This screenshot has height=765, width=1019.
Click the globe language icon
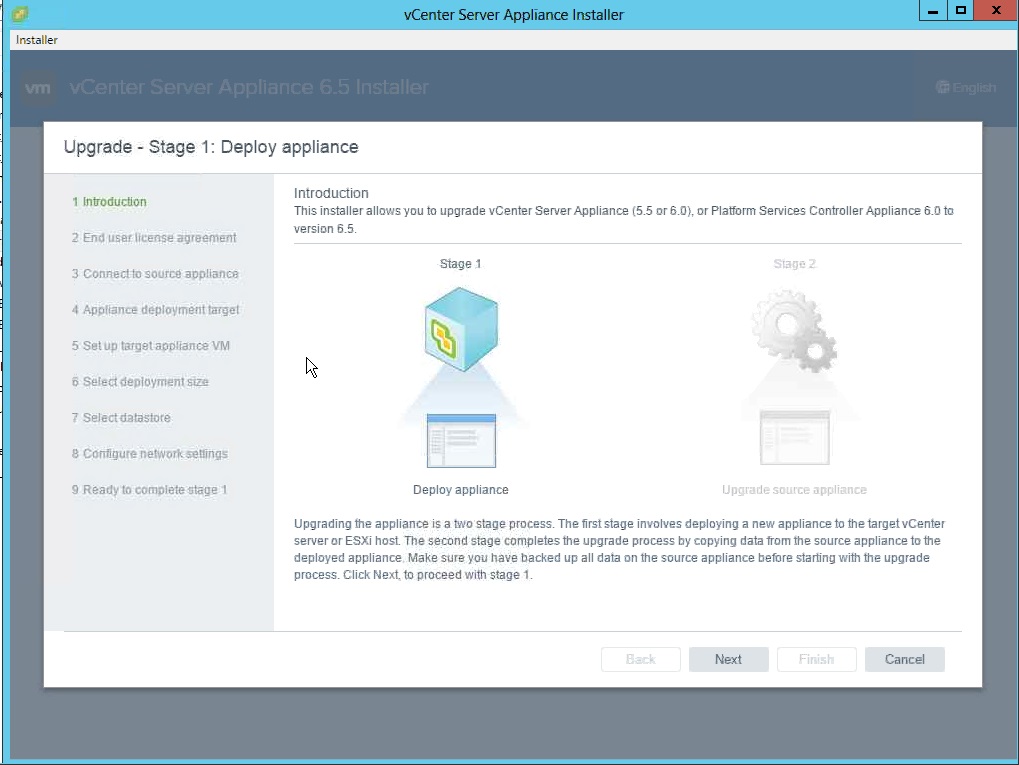point(942,88)
